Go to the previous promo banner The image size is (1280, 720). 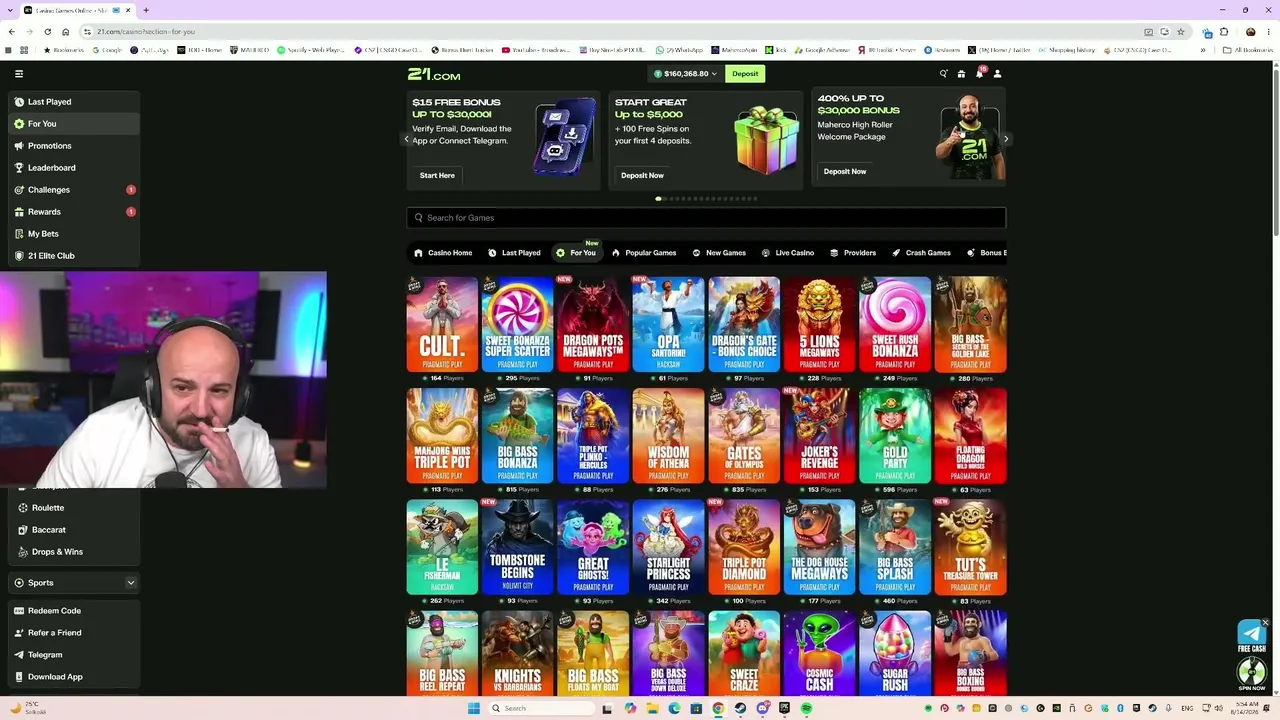click(406, 140)
